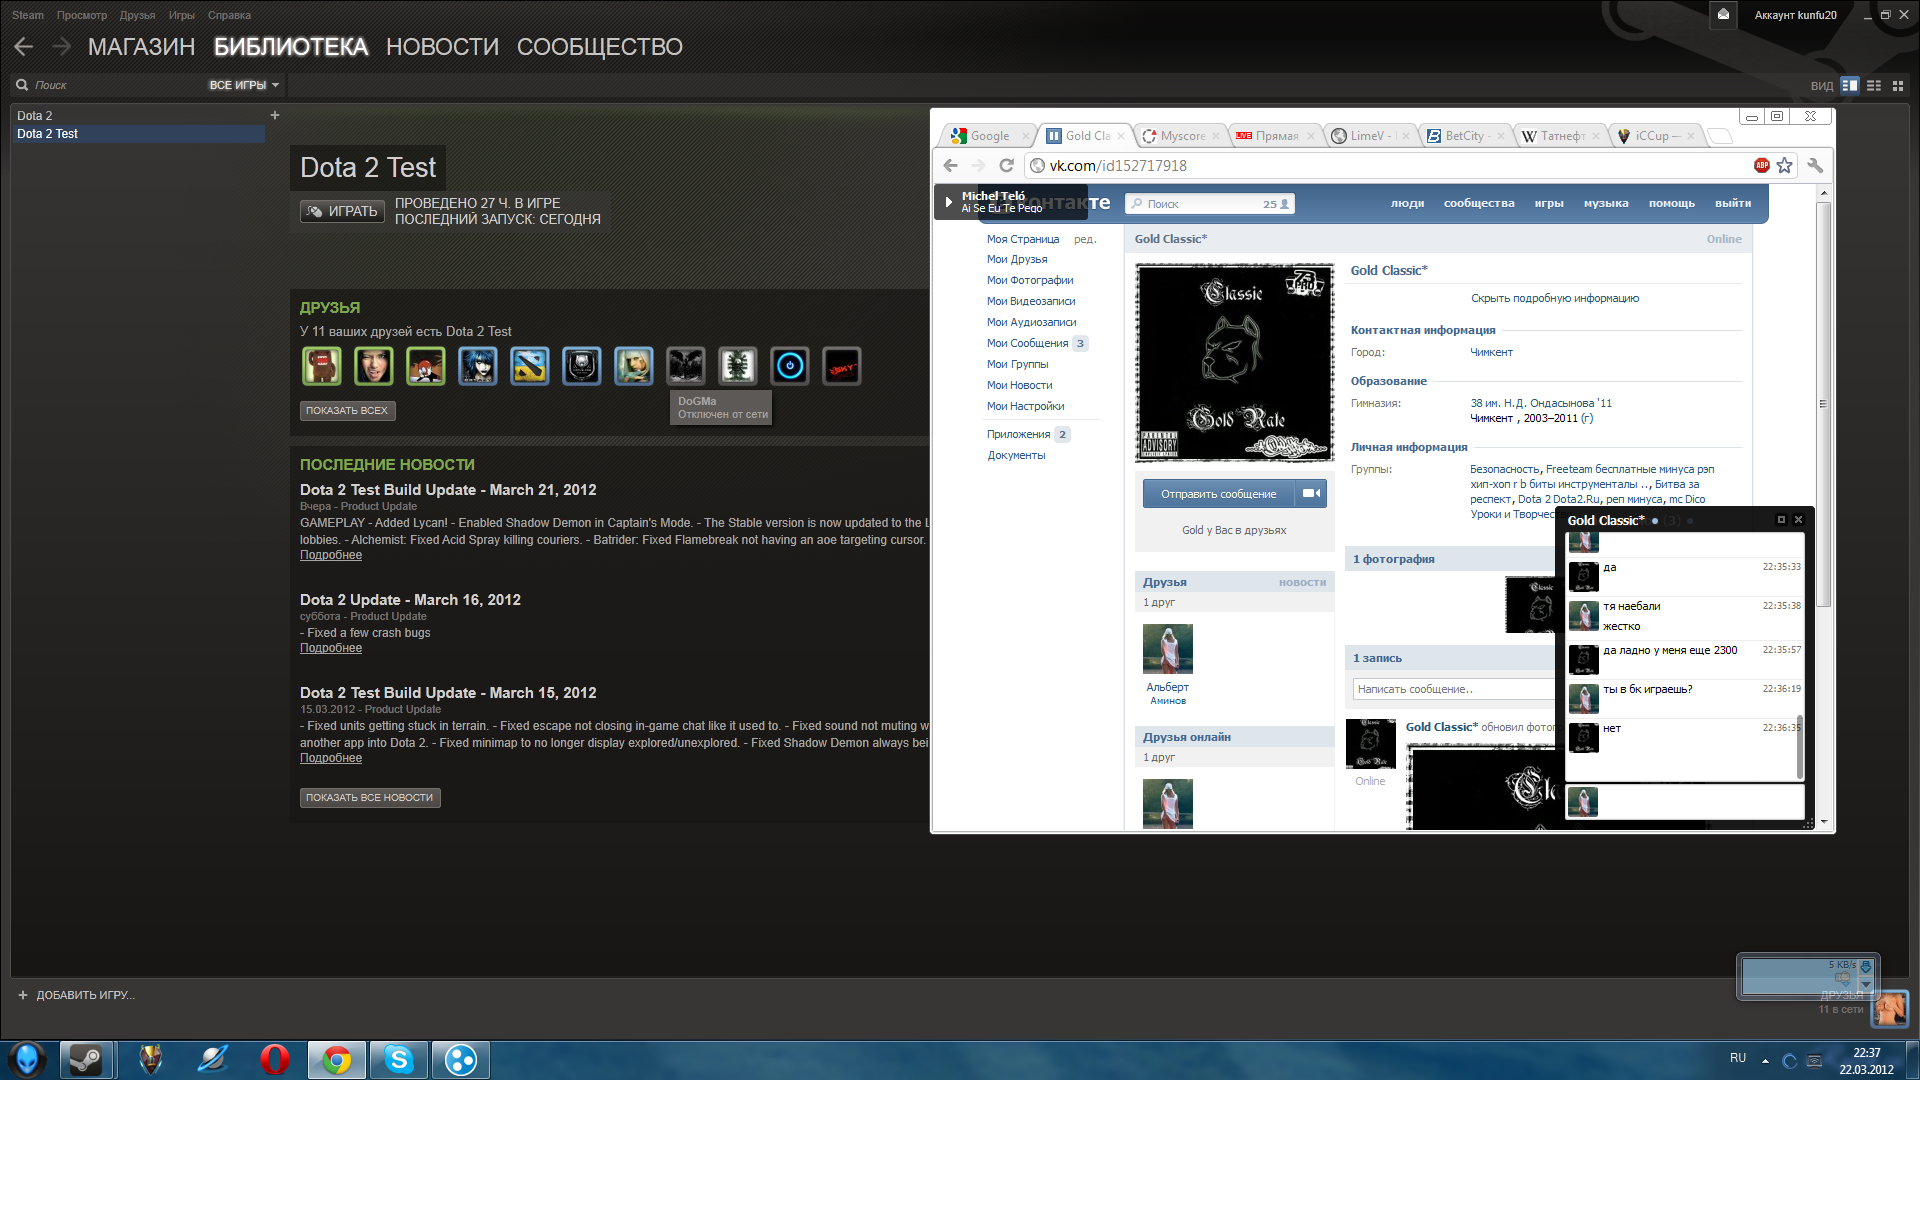The image size is (1920, 1210).
Task: Click the Написать сообщение field
Action: click(1455, 689)
